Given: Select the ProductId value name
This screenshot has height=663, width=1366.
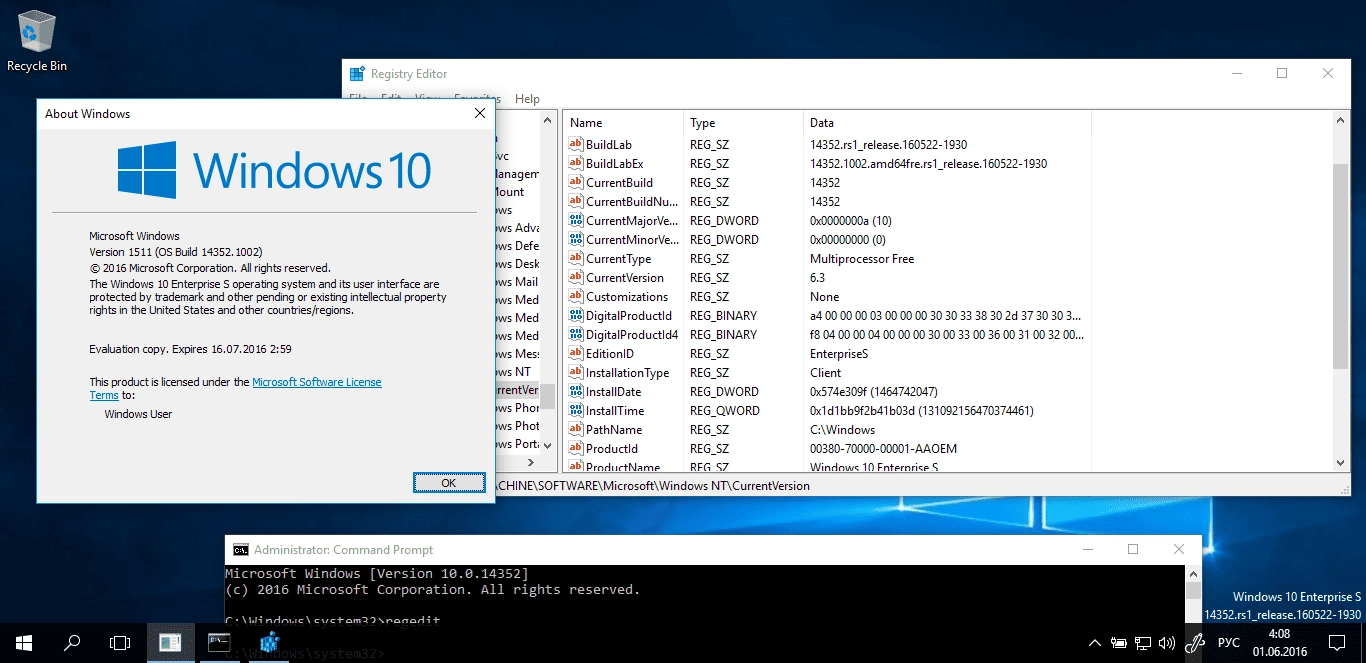Looking at the screenshot, I should [x=612, y=448].
